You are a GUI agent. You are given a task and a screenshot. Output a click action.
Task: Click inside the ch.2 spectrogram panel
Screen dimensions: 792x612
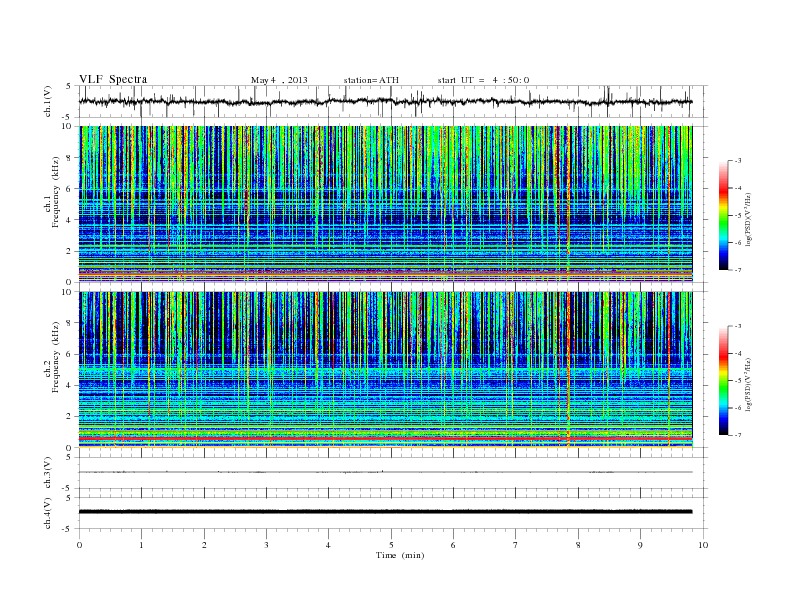(385, 370)
